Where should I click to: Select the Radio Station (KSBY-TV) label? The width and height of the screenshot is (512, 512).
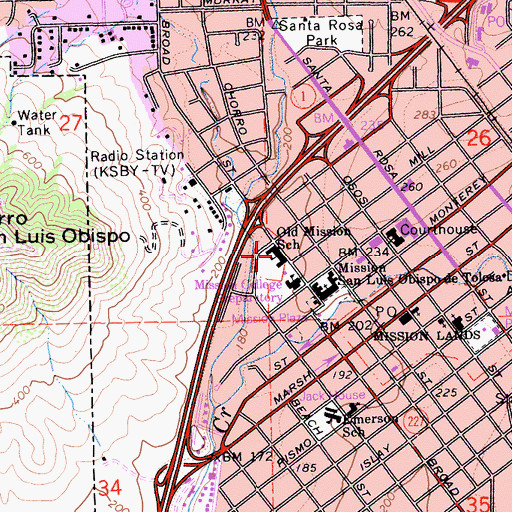[137, 163]
